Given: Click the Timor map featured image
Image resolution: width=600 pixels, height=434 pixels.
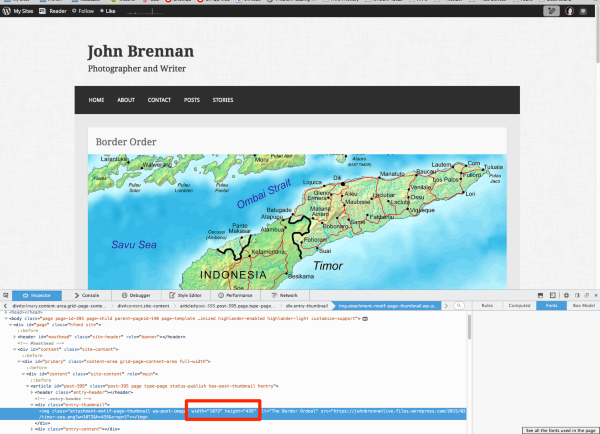Looking at the screenshot, I should tap(297, 222).
